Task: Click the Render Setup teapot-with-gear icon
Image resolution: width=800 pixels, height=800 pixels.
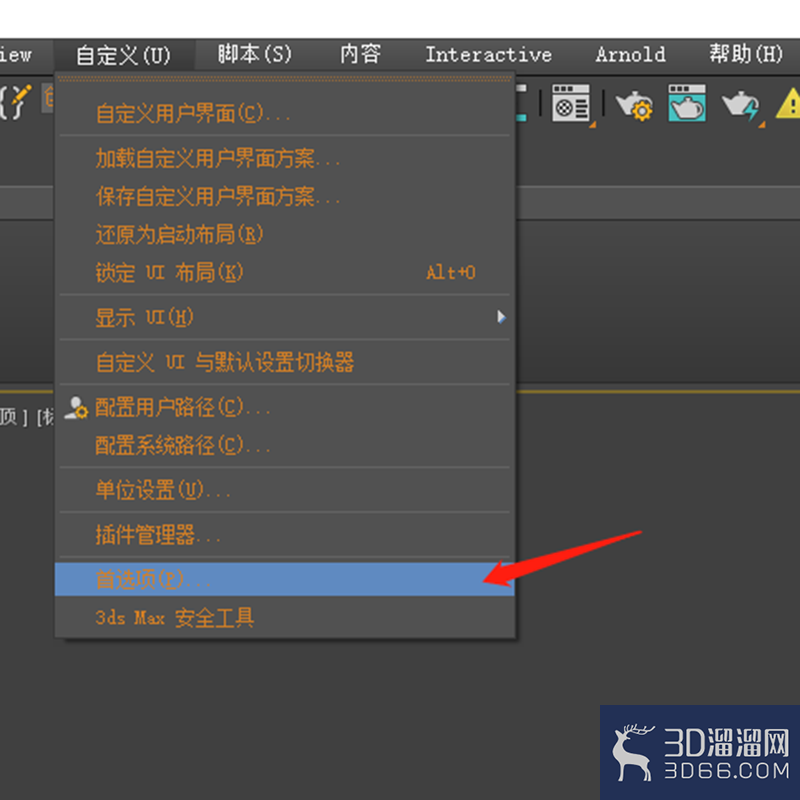Action: click(x=634, y=106)
